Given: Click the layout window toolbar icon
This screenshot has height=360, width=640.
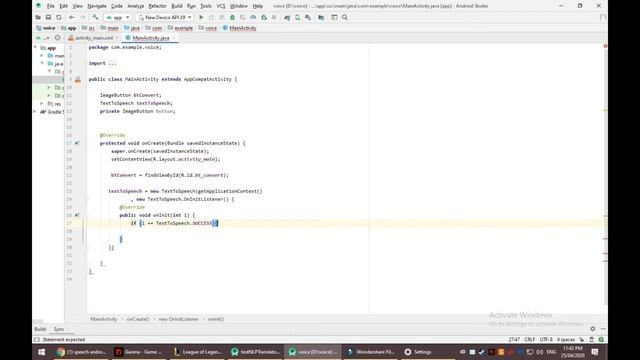Looking at the screenshot, I should point(334,17).
